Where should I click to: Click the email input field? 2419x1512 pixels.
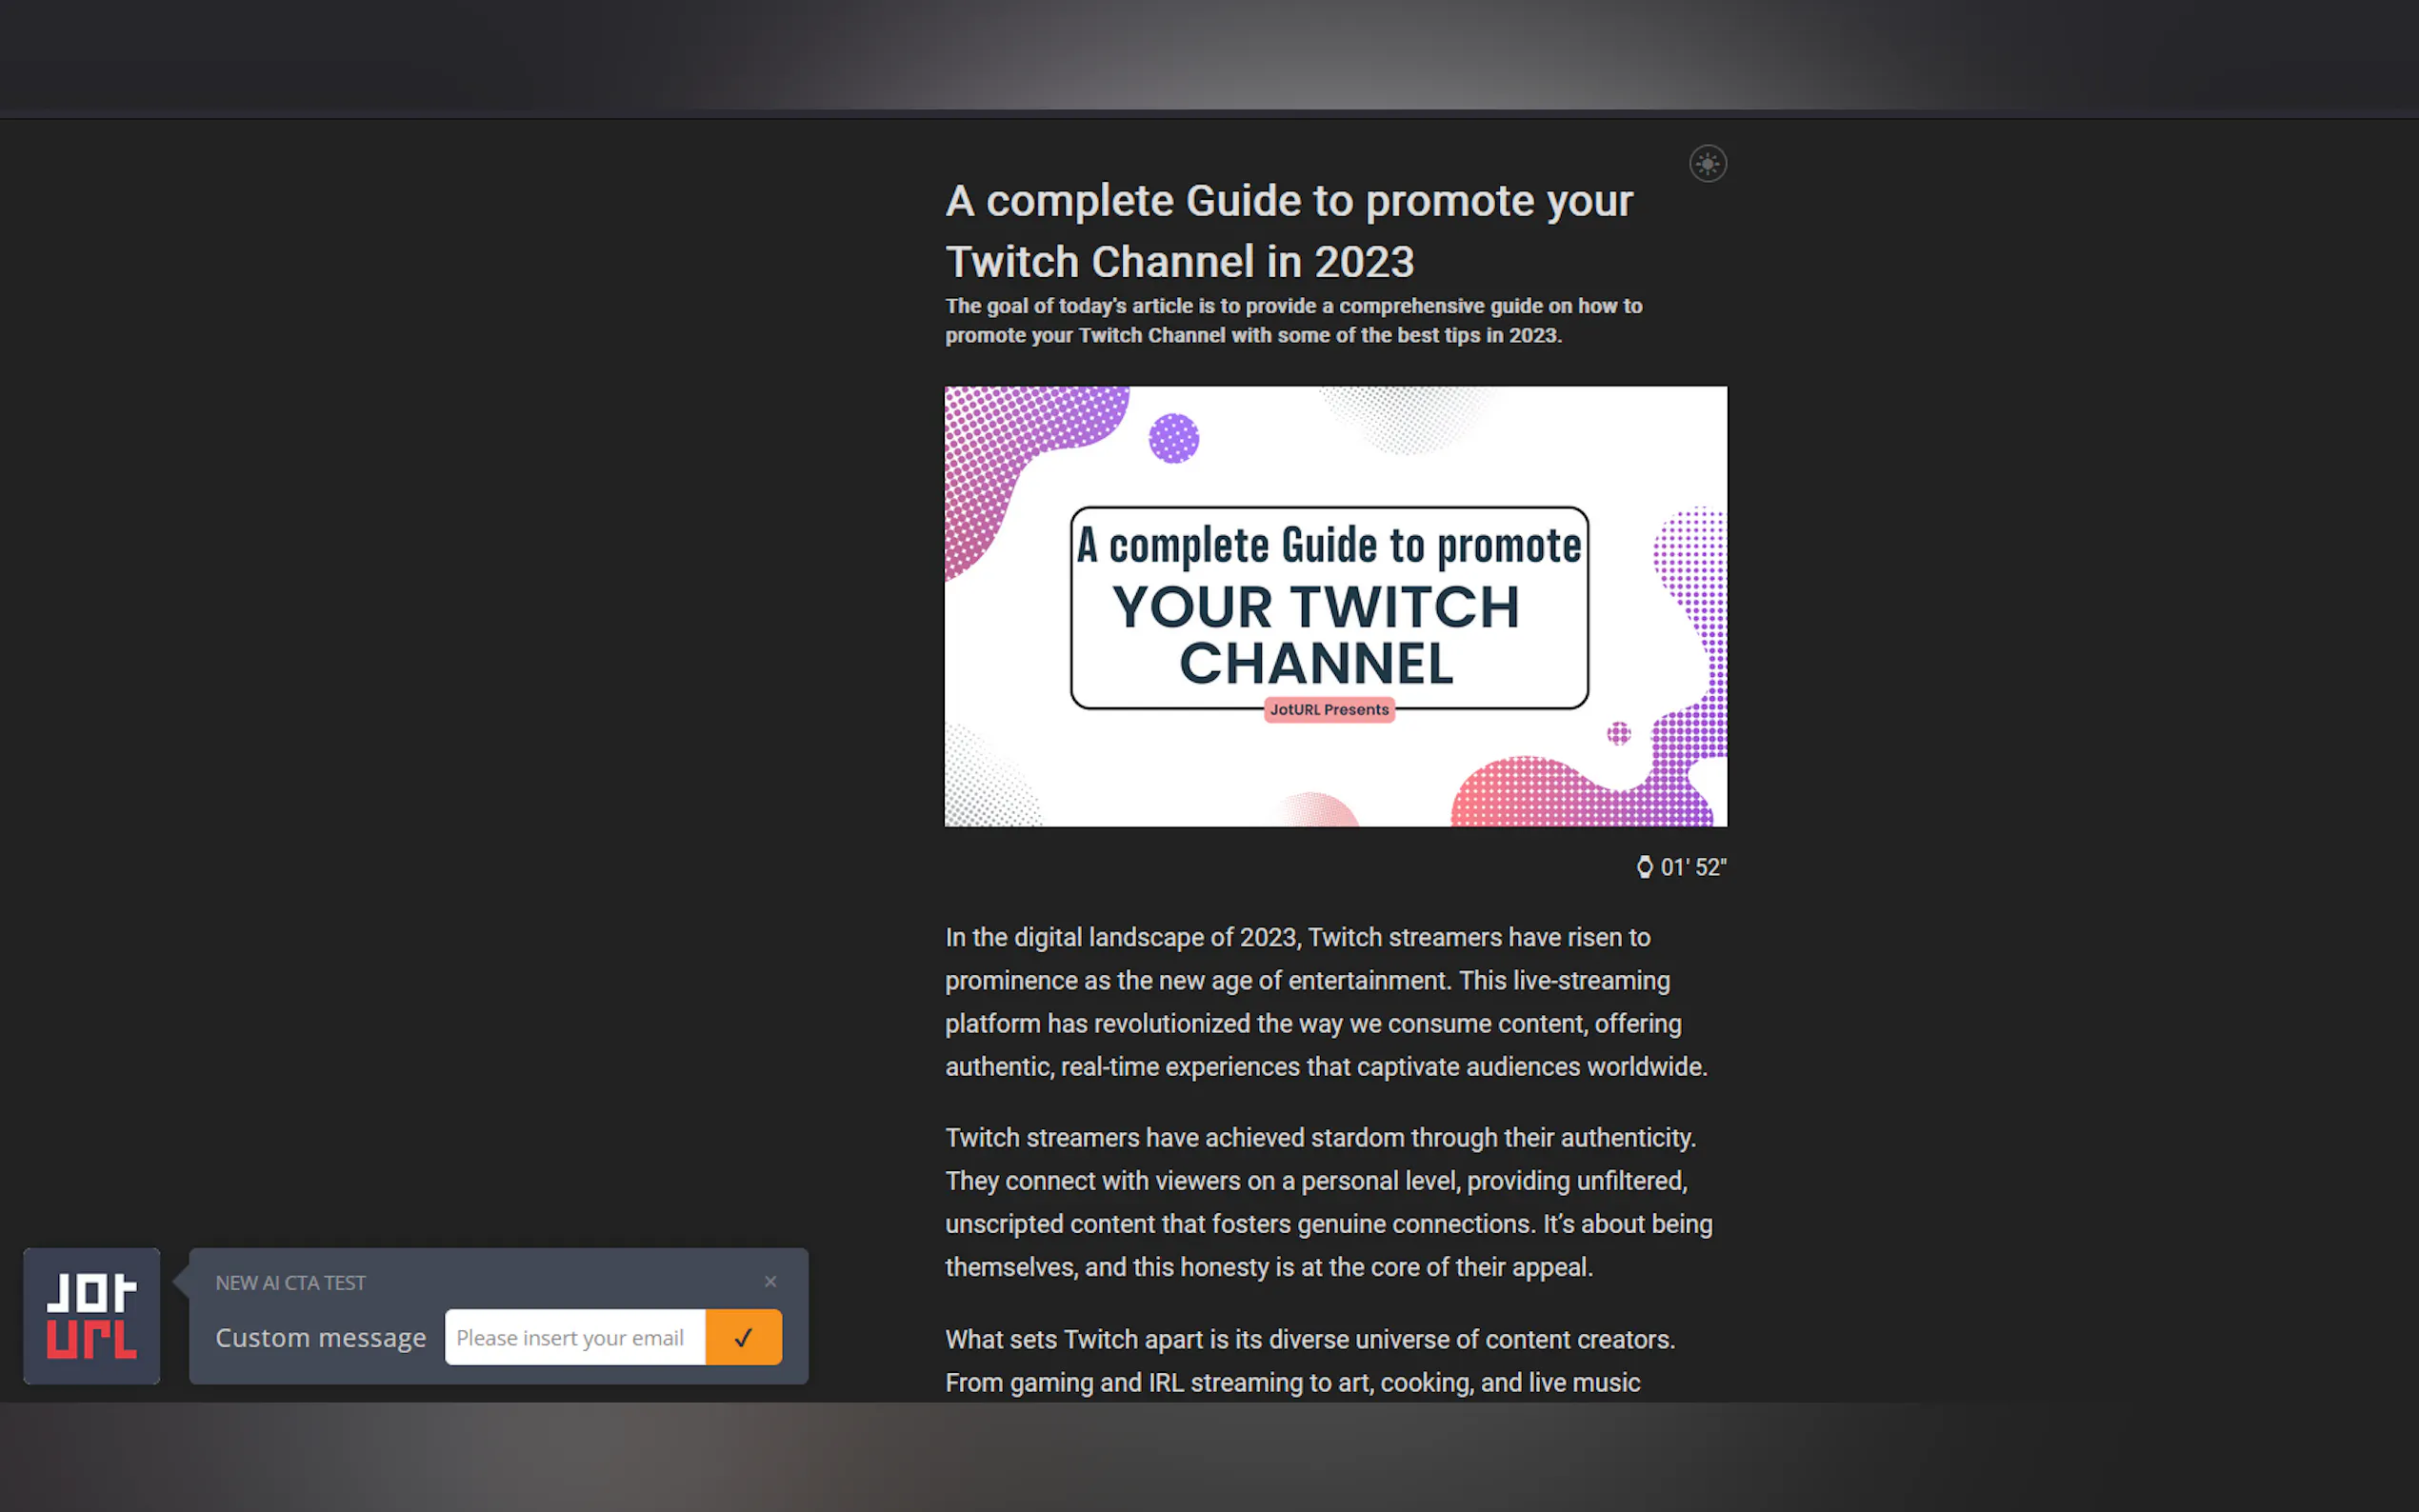click(574, 1337)
